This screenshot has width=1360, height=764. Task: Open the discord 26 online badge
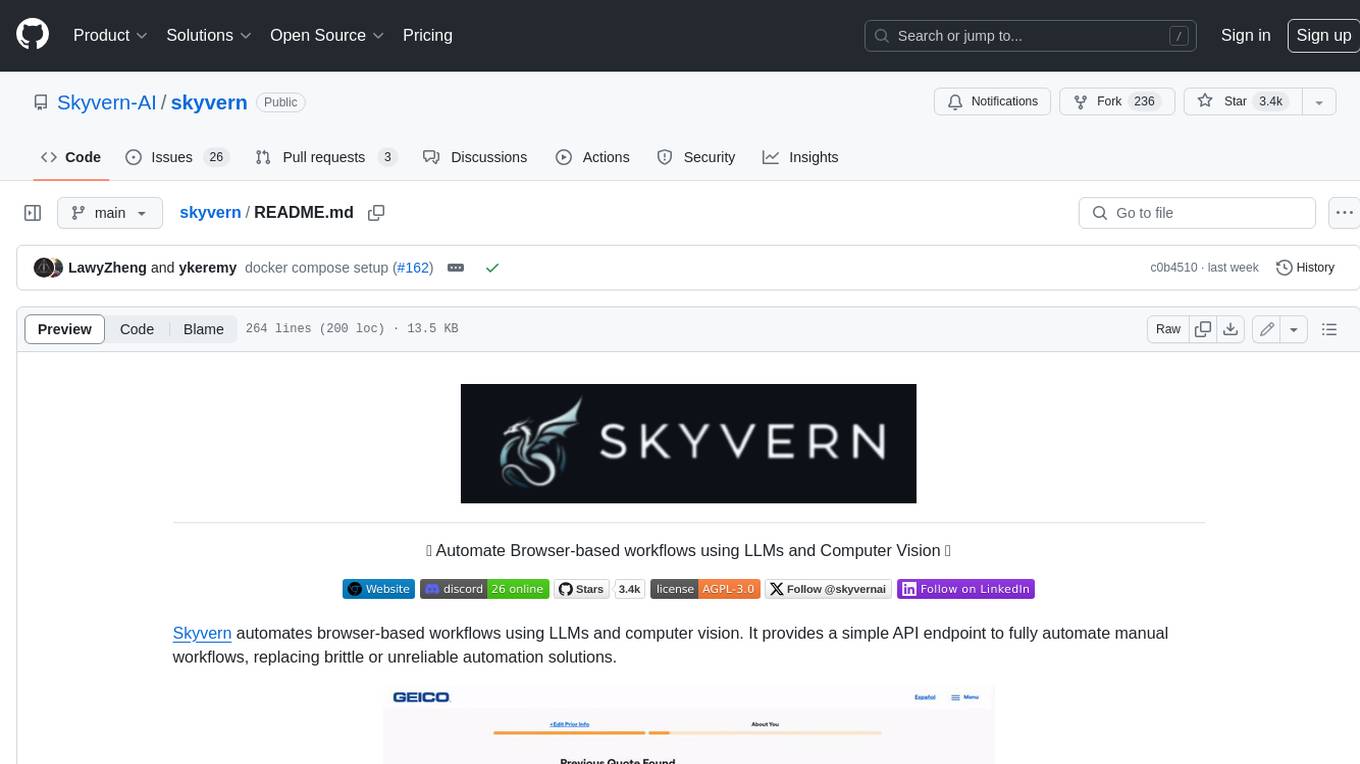tap(484, 589)
